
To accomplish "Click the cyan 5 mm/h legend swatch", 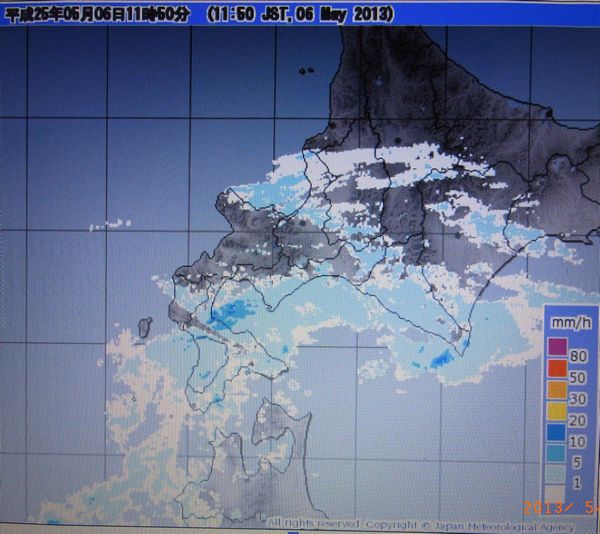I will click(556, 453).
